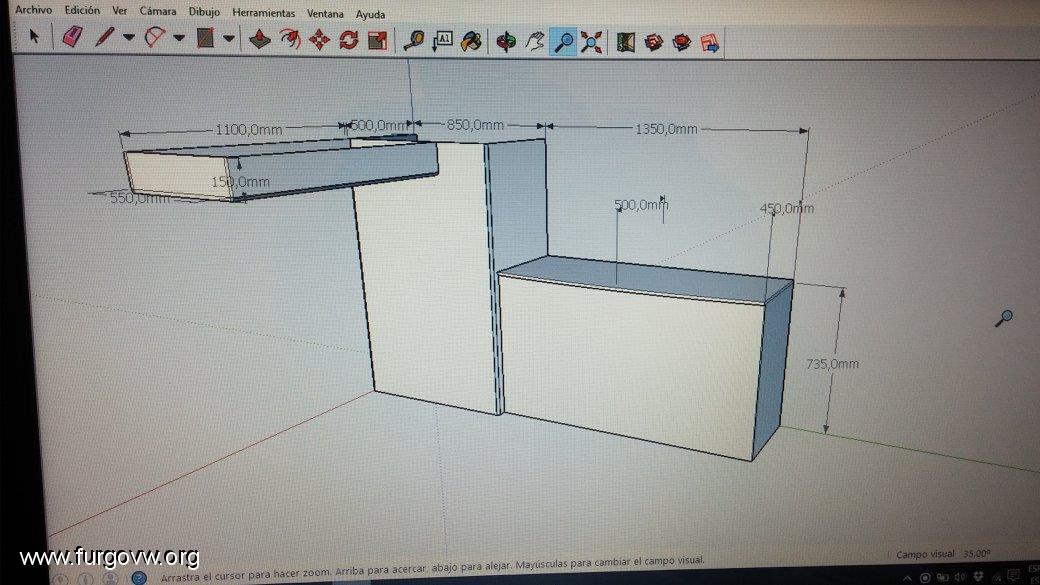Click the 735,0mm height dimension

click(832, 363)
